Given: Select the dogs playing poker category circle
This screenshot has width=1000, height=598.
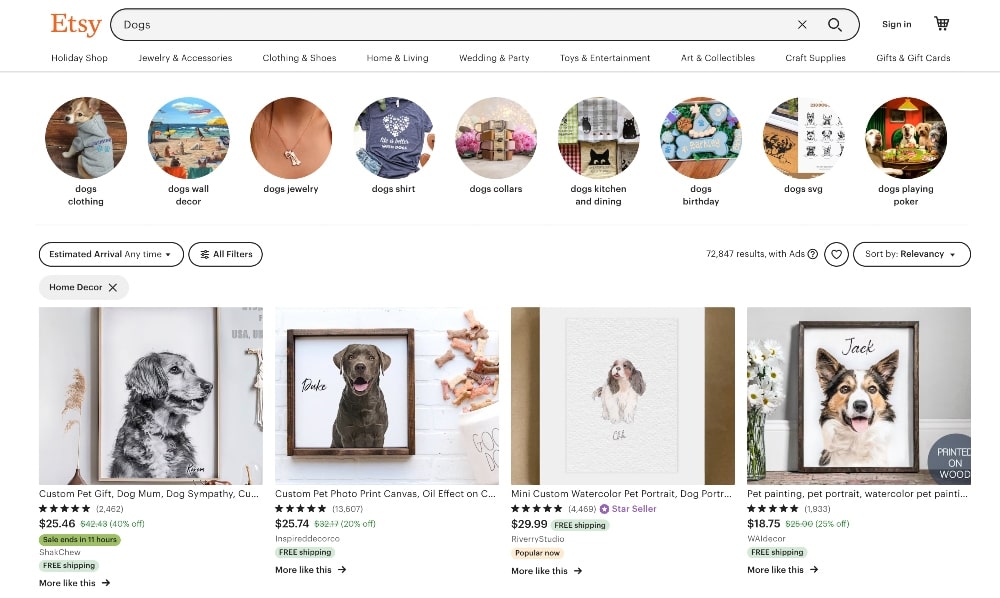Looking at the screenshot, I should click(905, 138).
